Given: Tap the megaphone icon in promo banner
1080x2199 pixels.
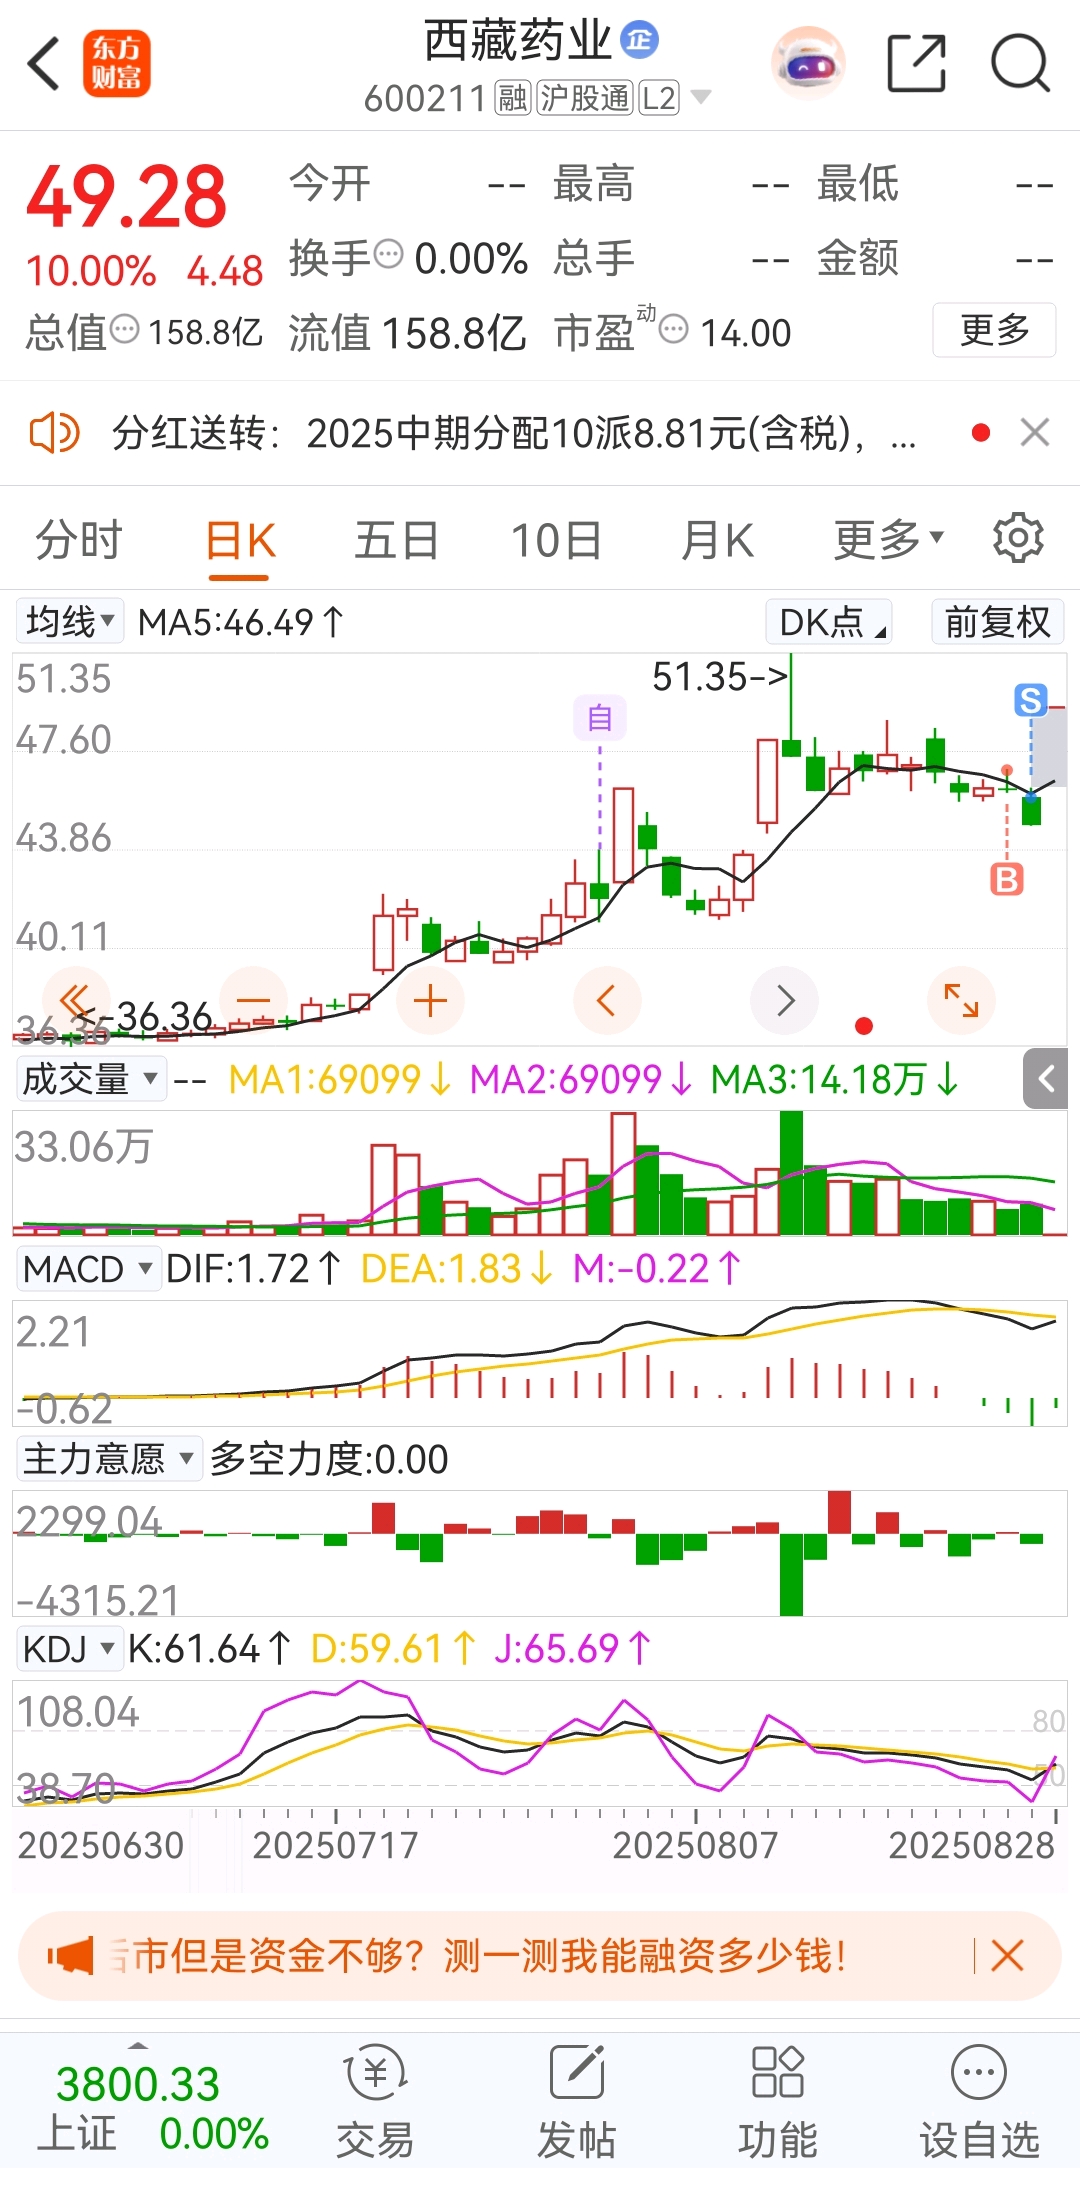Looking at the screenshot, I should point(70,1955).
